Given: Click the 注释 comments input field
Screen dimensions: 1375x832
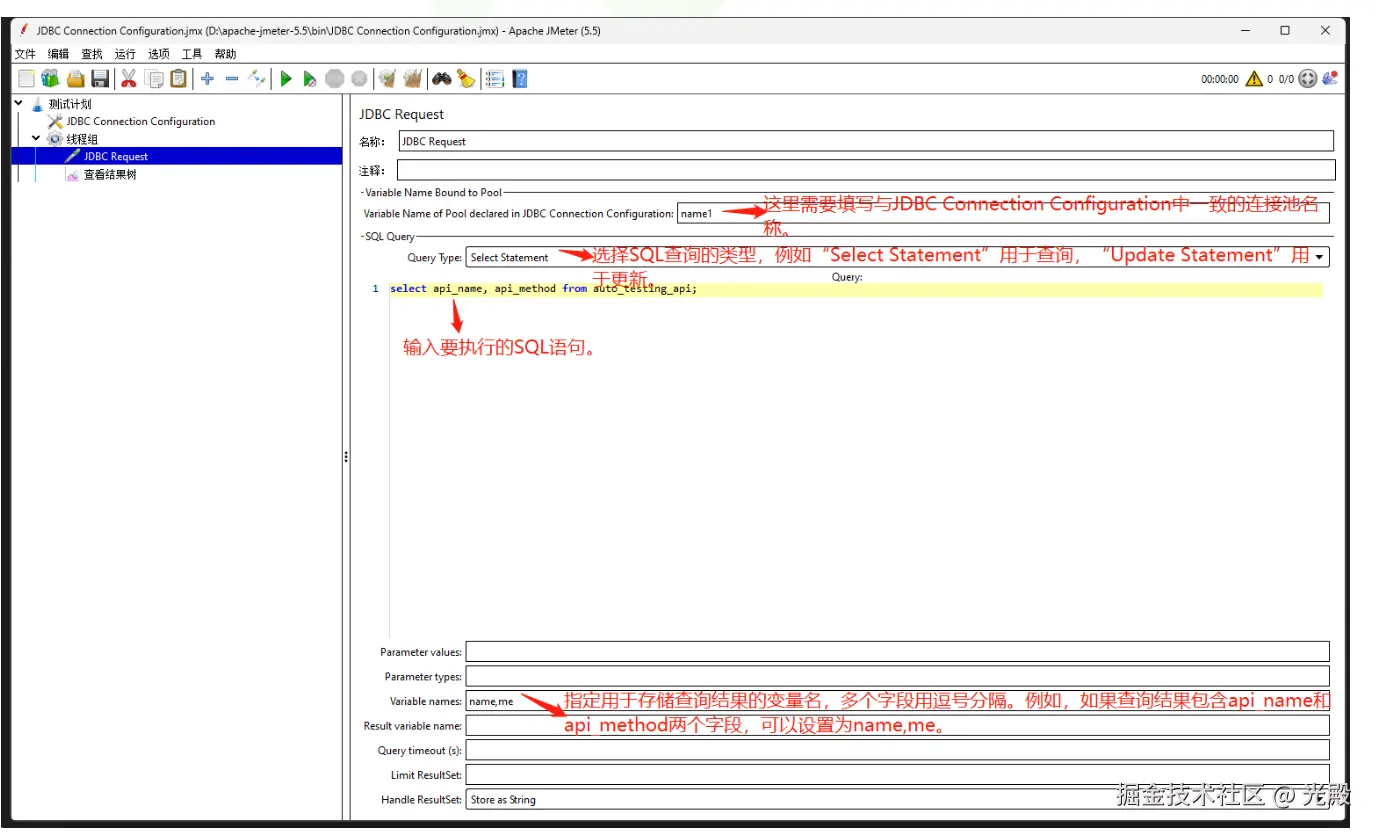Looking at the screenshot, I should click(x=866, y=170).
